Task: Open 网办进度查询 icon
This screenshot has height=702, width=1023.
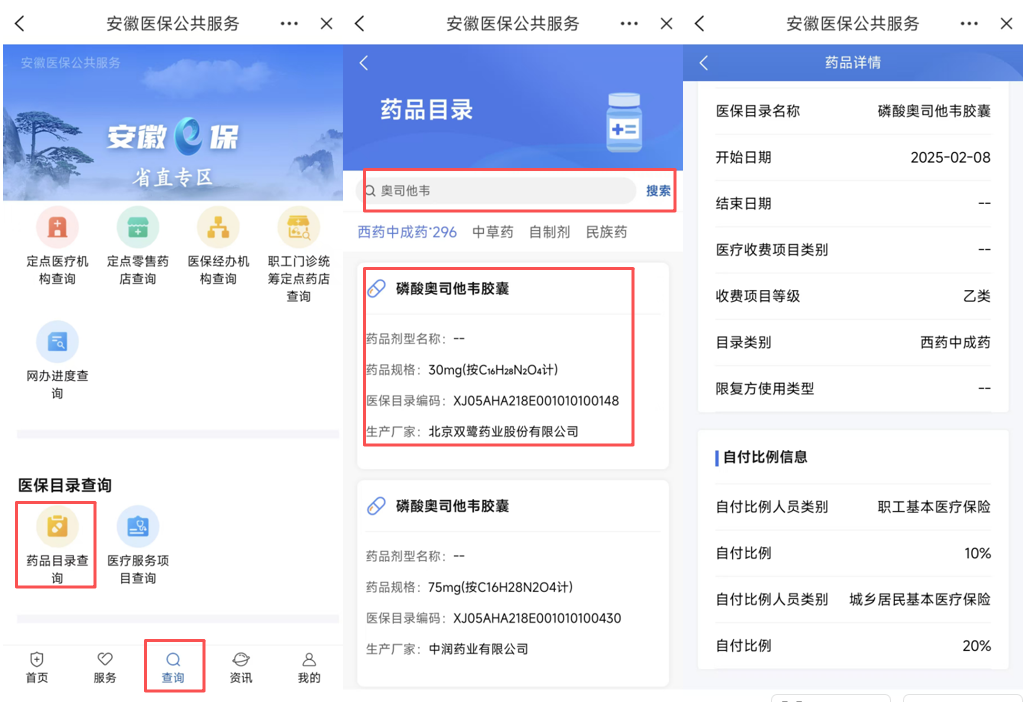Action: (57, 342)
